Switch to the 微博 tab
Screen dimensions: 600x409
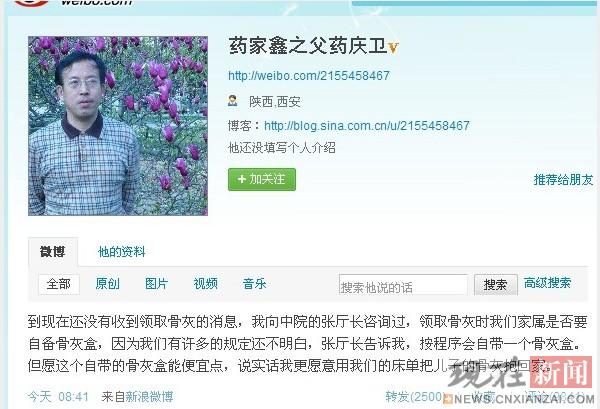pos(53,251)
